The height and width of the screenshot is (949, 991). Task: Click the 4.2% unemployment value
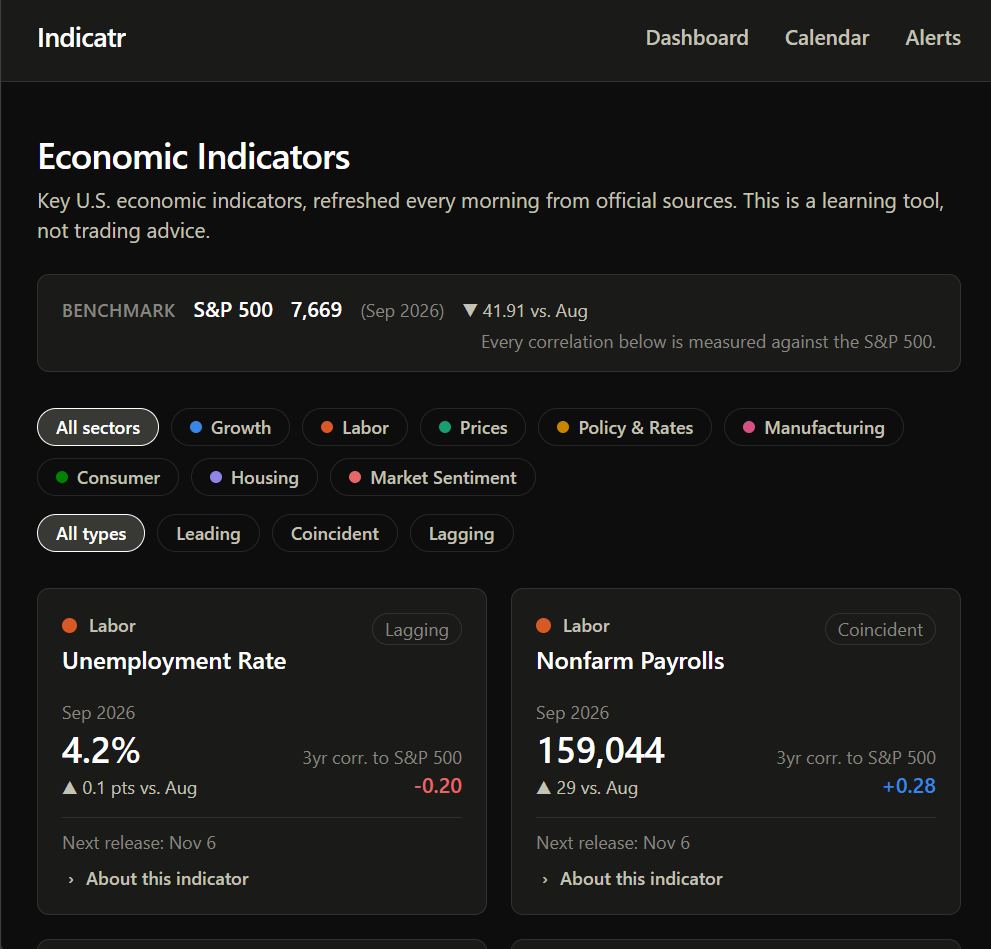pos(101,751)
